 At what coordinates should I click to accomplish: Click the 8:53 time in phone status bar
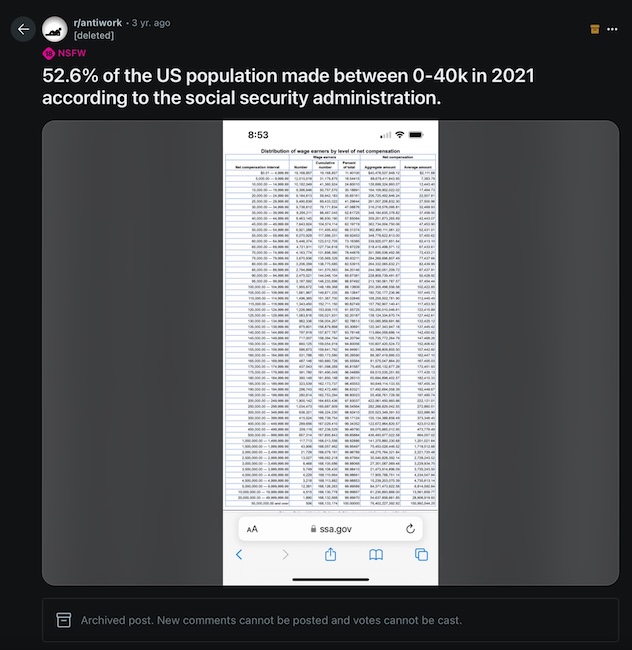point(259,135)
